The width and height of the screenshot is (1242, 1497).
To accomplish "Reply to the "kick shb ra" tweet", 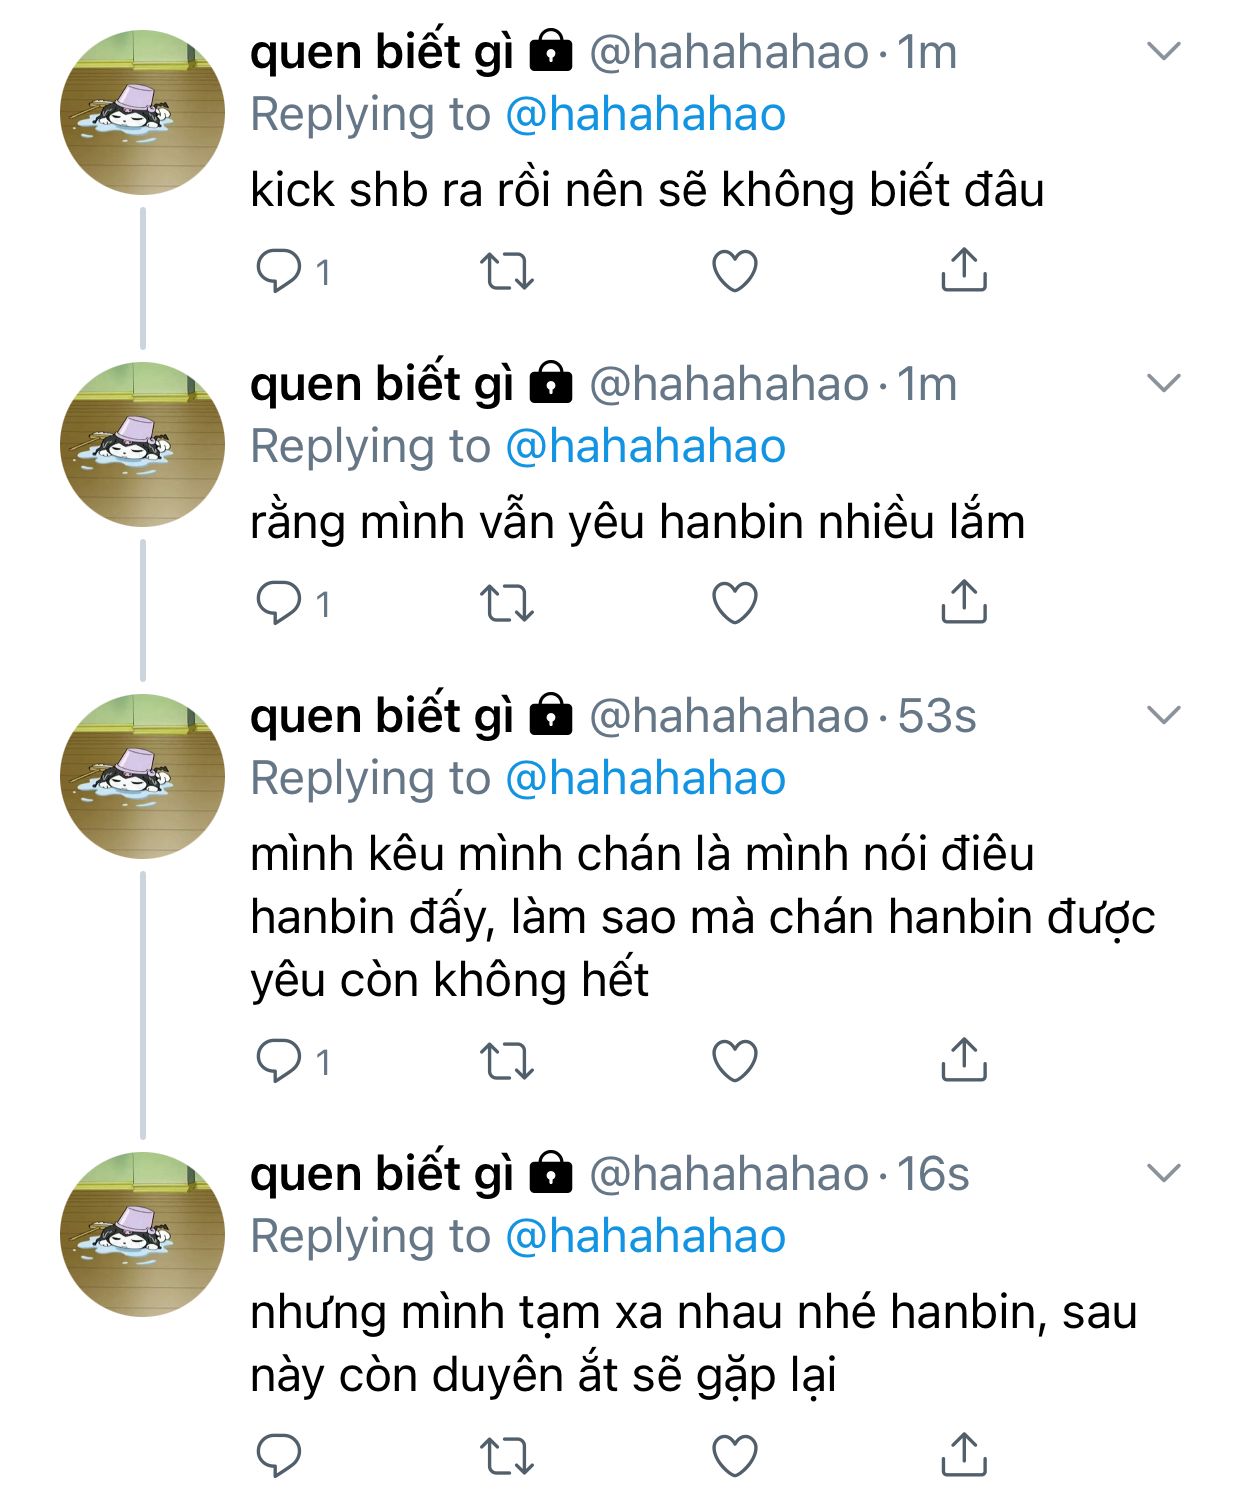I will [x=279, y=271].
